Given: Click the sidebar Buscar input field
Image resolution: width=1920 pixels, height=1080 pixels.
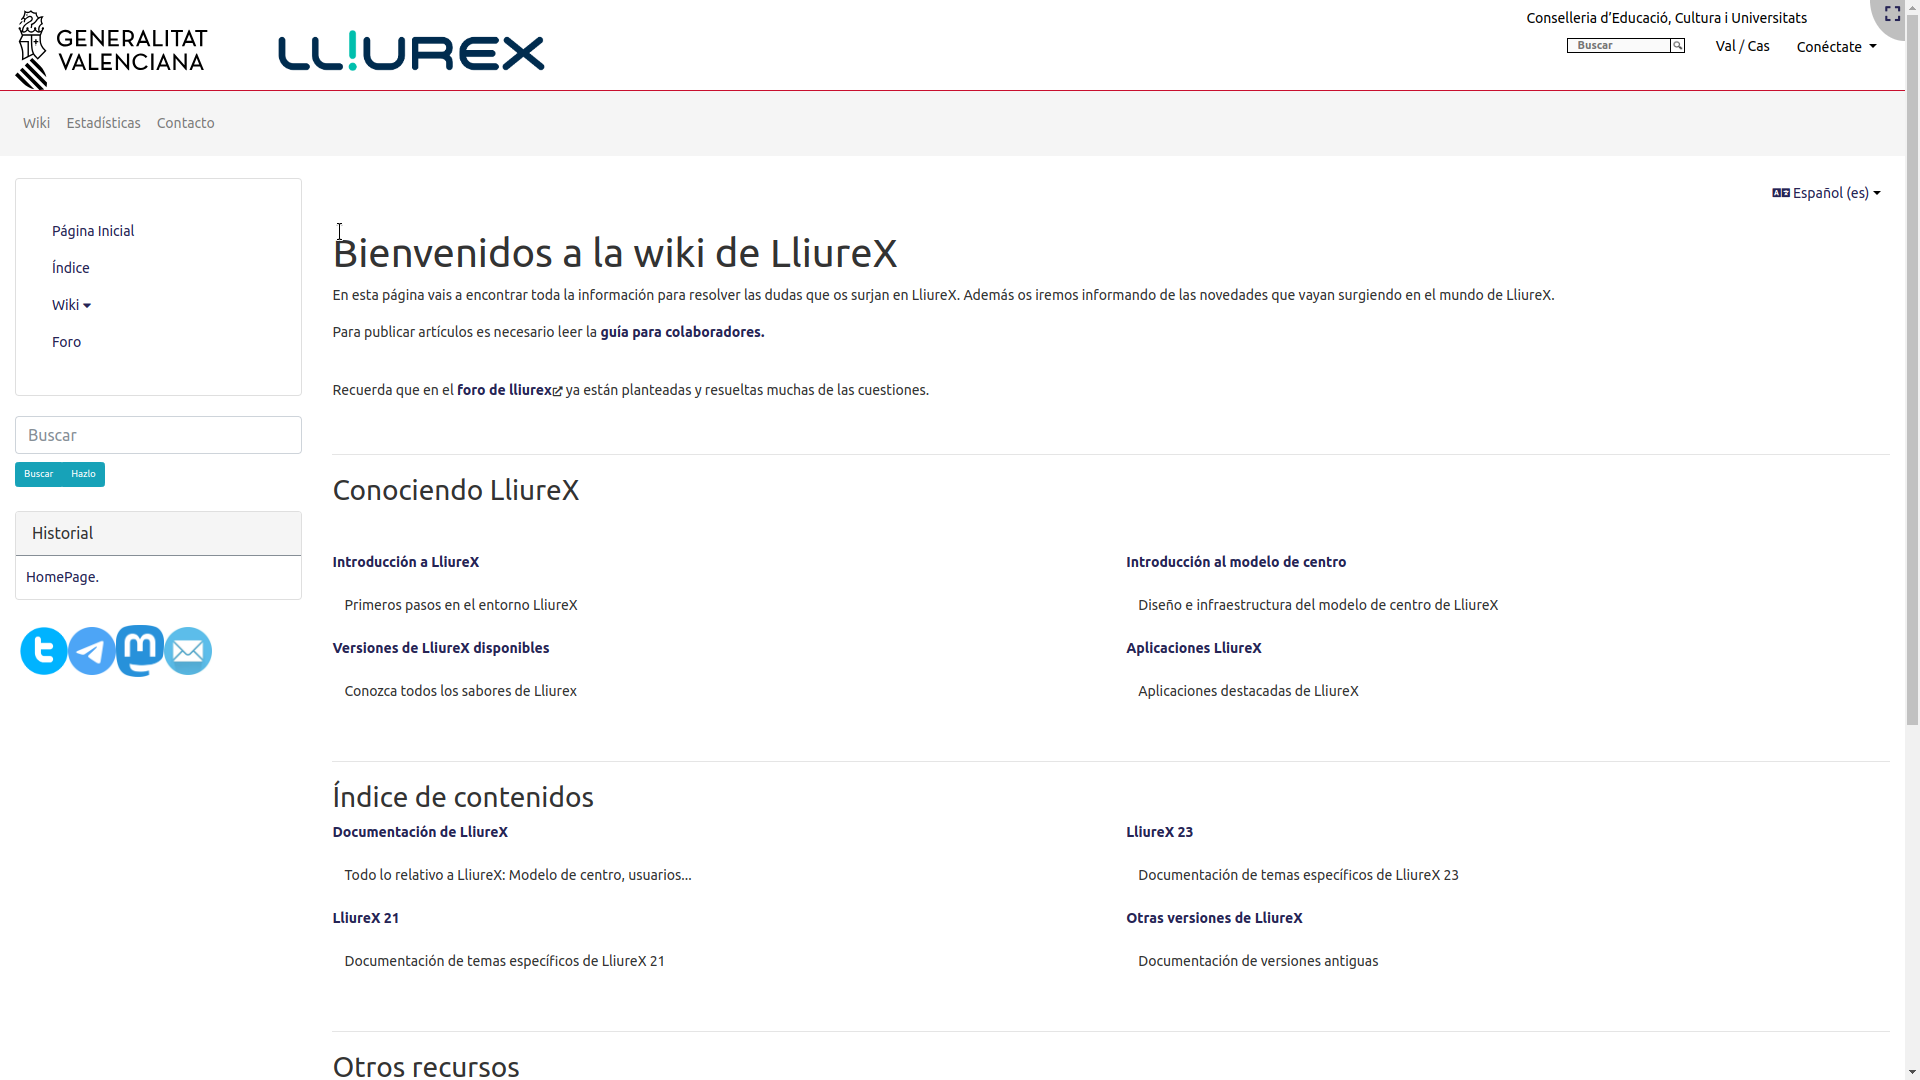Looking at the screenshot, I should [158, 435].
